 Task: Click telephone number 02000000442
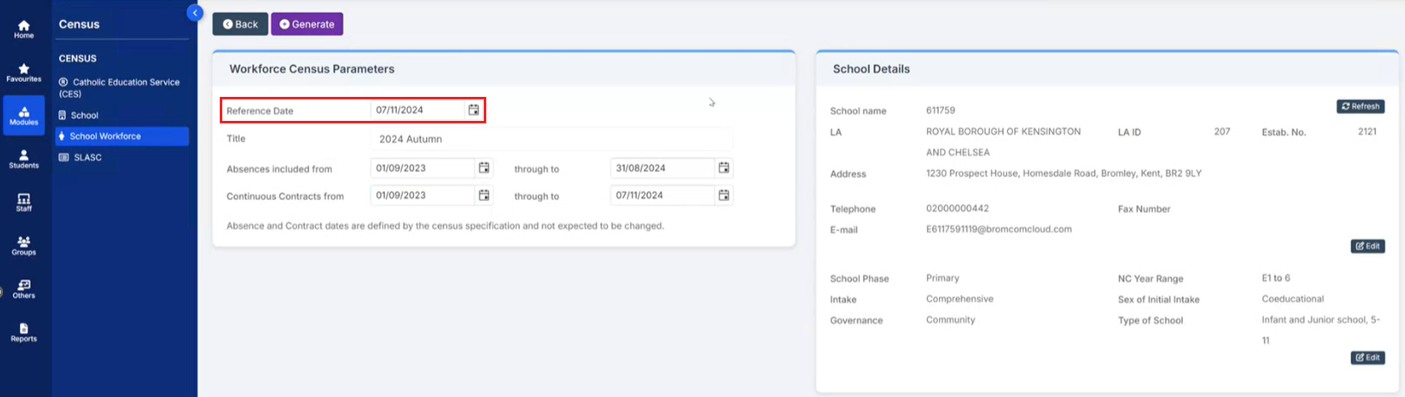click(957, 208)
